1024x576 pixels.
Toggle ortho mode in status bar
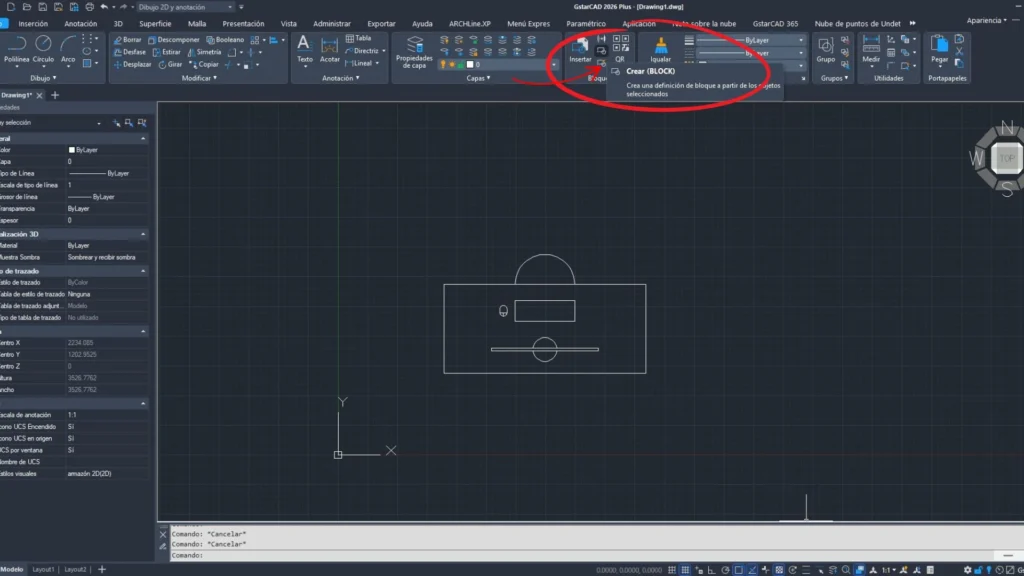click(712, 570)
